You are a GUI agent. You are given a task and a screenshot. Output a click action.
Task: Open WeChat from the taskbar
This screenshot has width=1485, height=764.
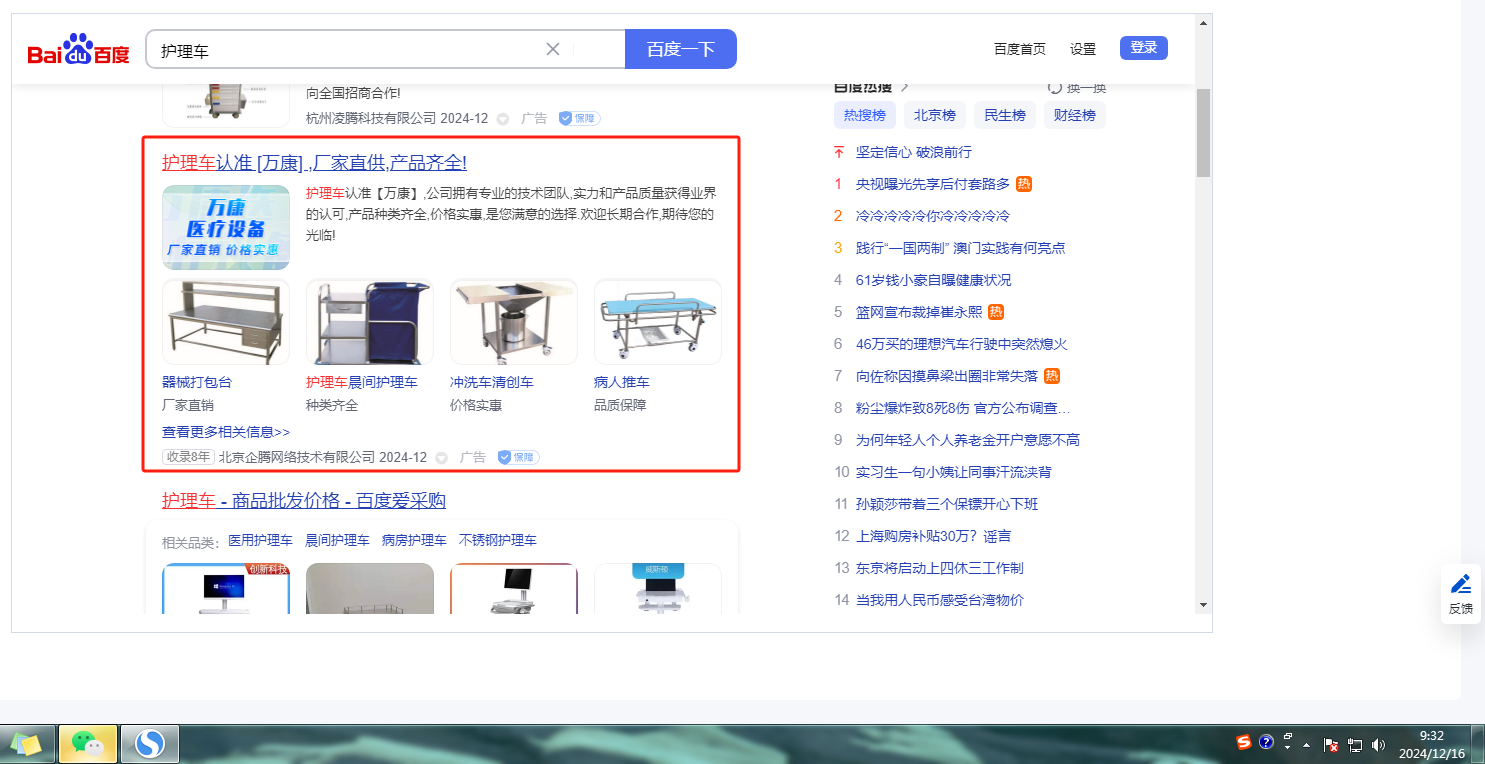pos(88,744)
